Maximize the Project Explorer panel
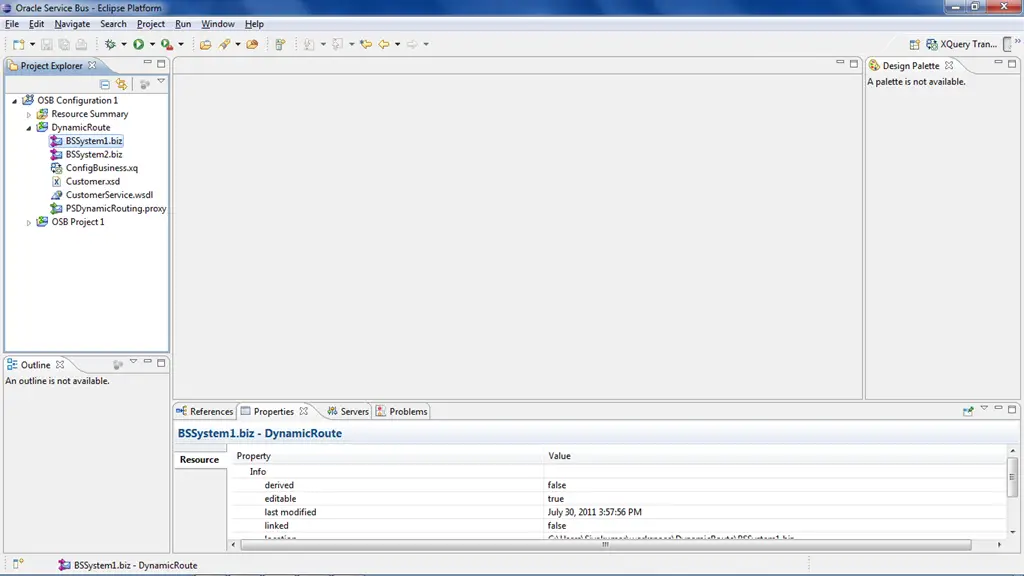The width and height of the screenshot is (1024, 576). coord(161,63)
